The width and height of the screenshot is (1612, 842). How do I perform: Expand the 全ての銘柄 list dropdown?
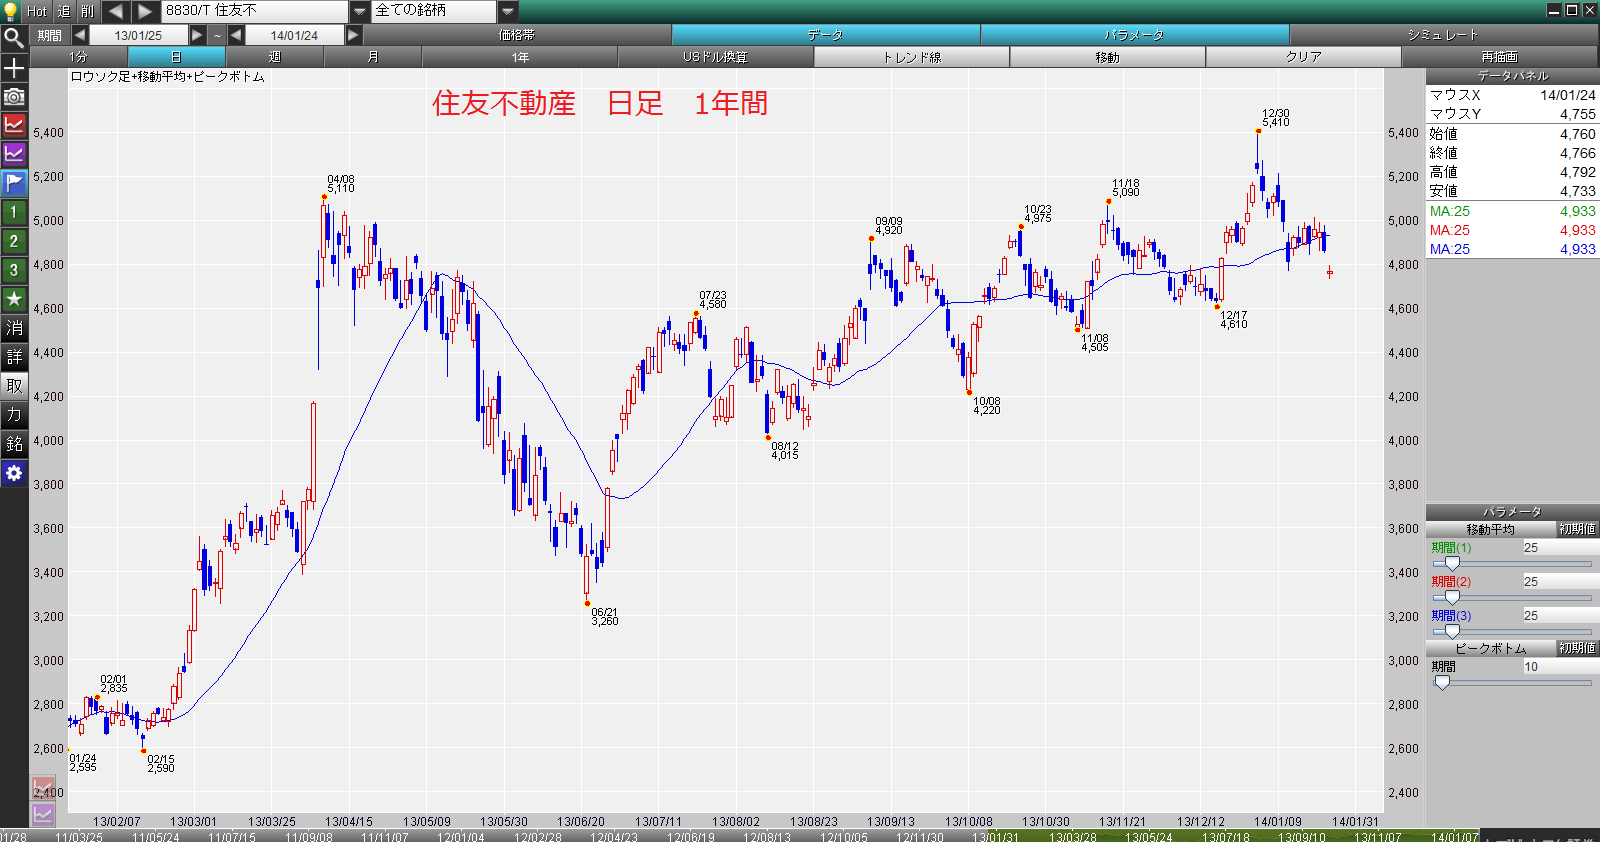click(508, 11)
